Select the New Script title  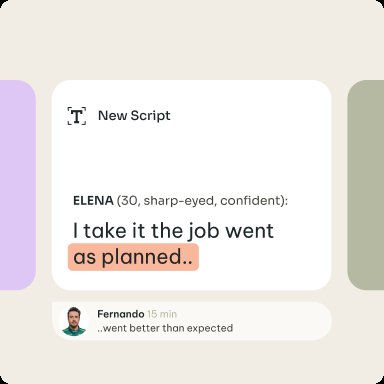pyautogui.click(x=134, y=116)
